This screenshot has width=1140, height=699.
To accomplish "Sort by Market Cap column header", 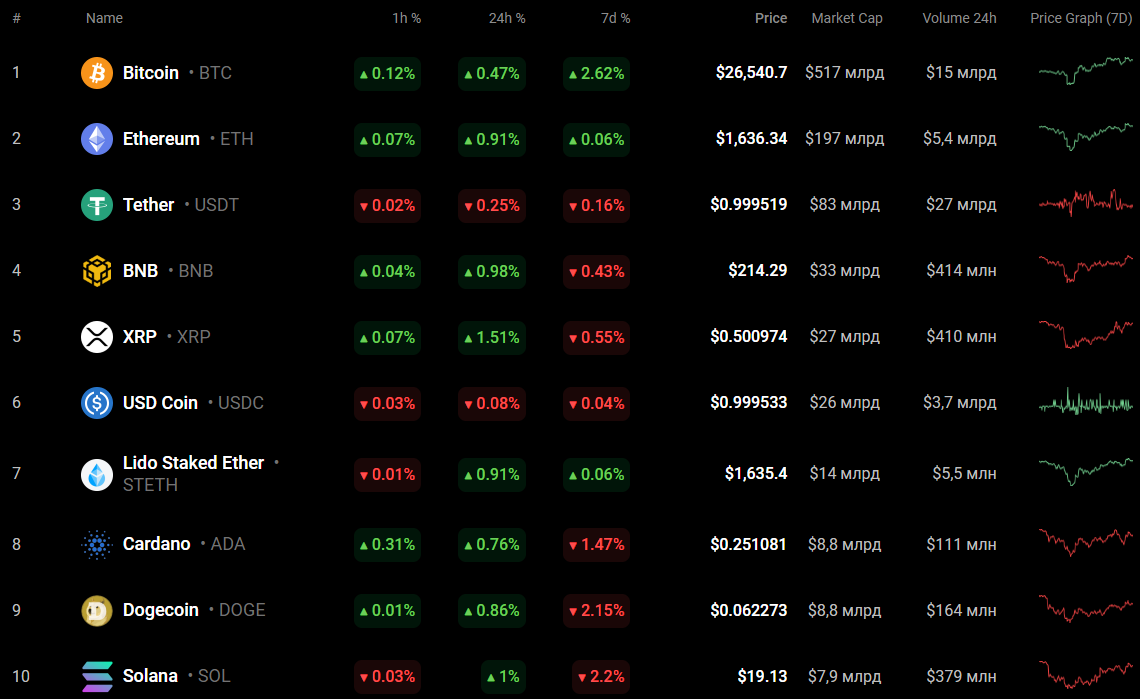I will [846, 18].
